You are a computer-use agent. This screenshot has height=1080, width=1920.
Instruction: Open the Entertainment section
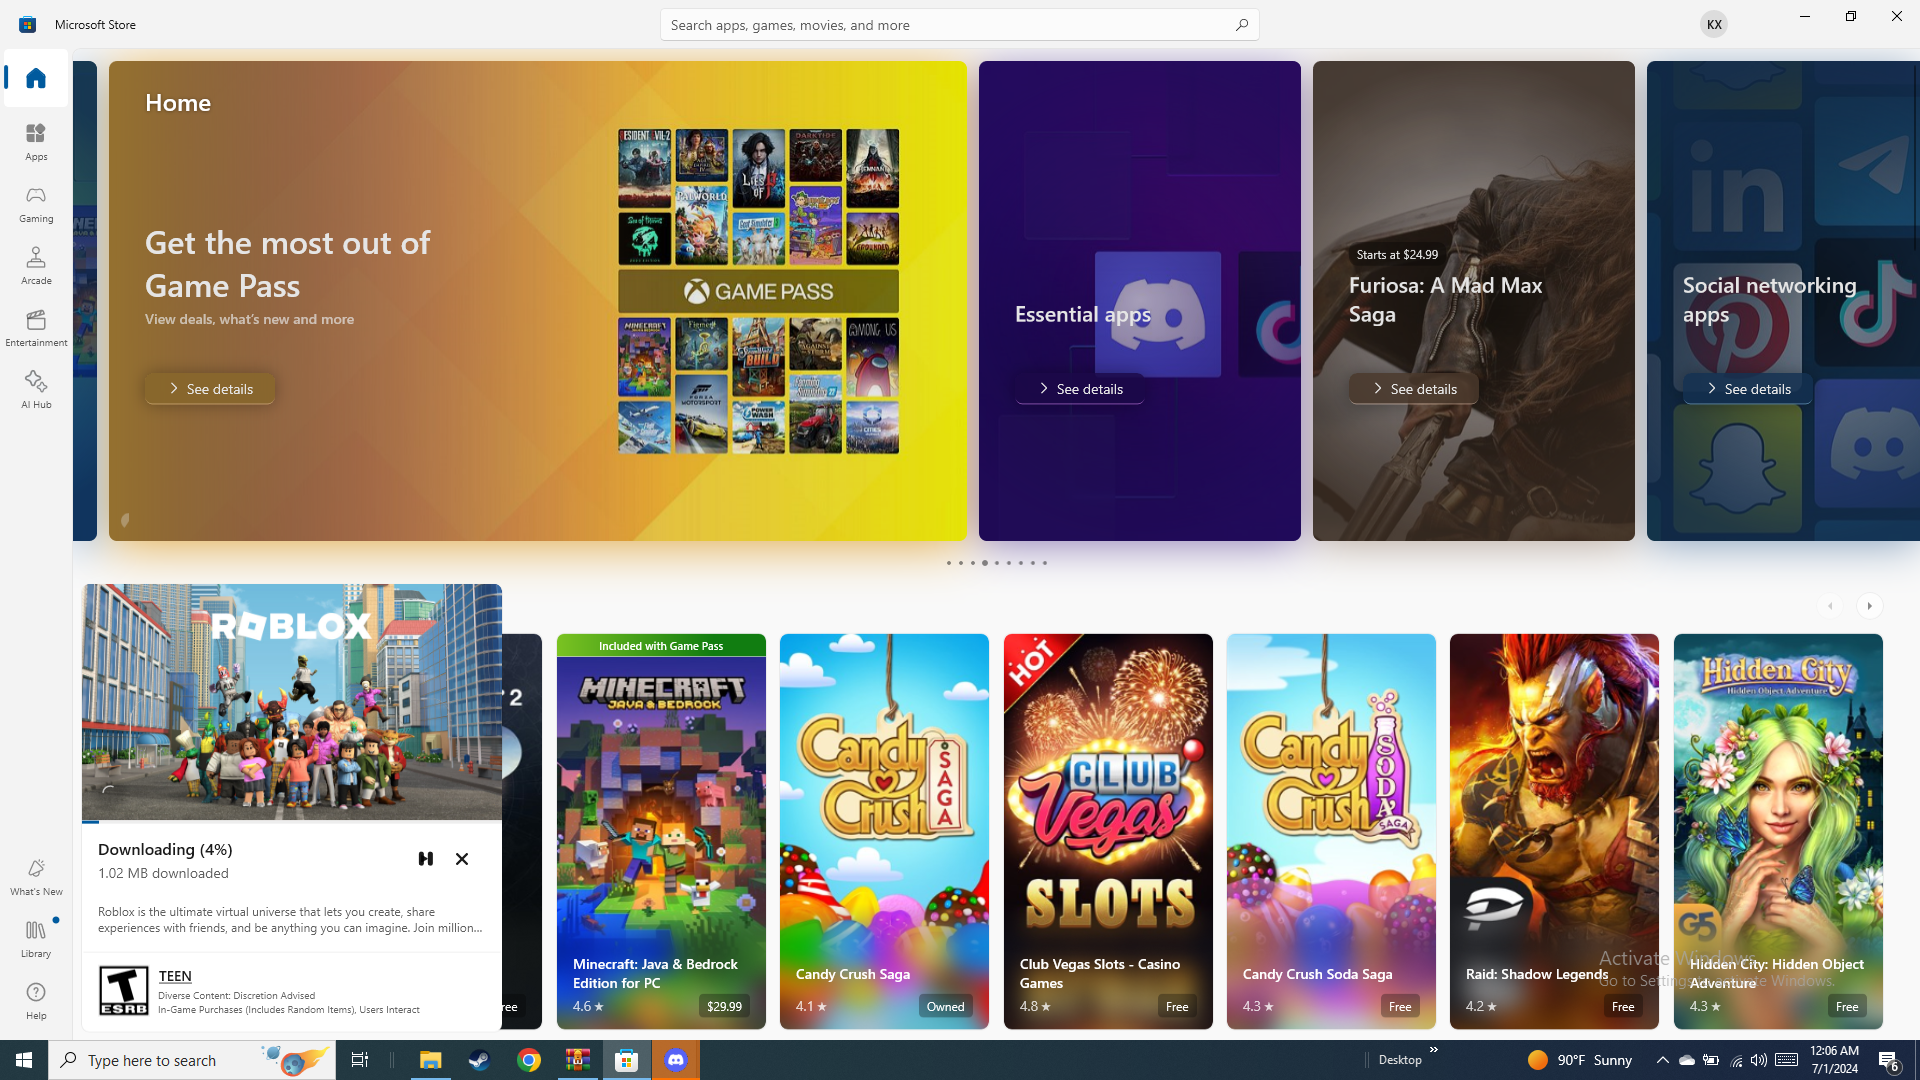point(36,327)
